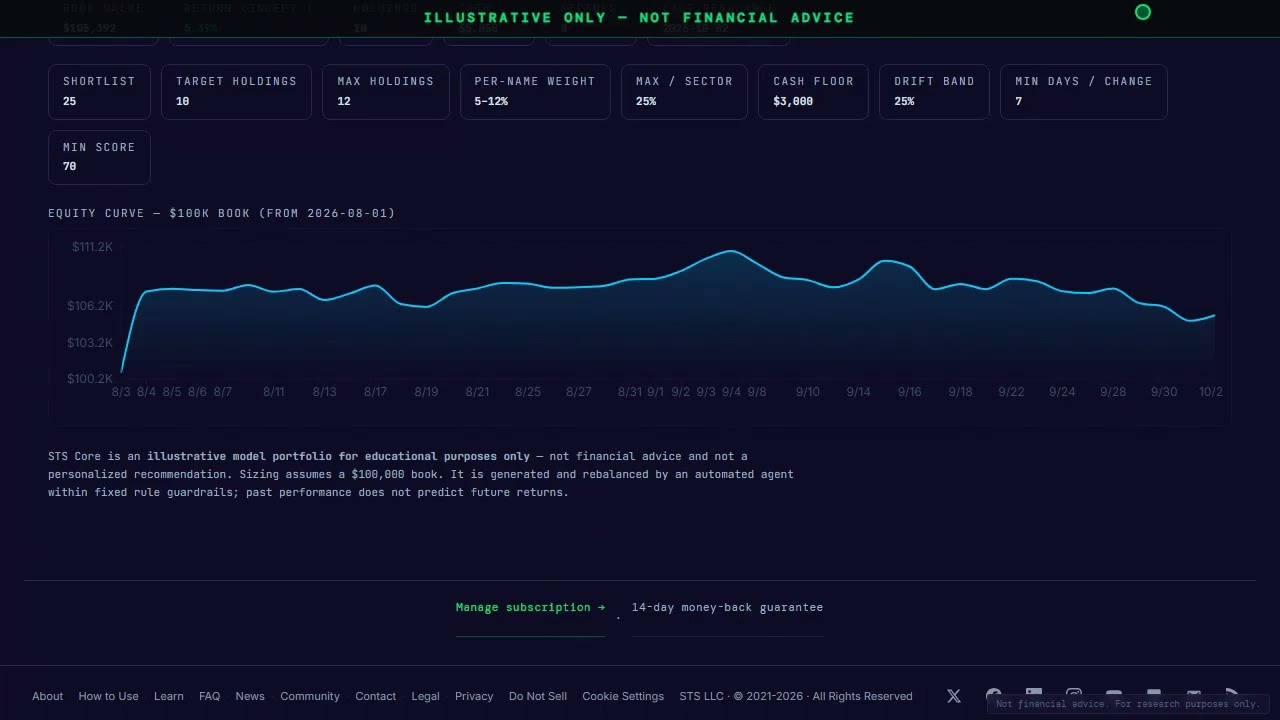
Task: Click the Illustrative Only banner text
Action: [639, 17]
